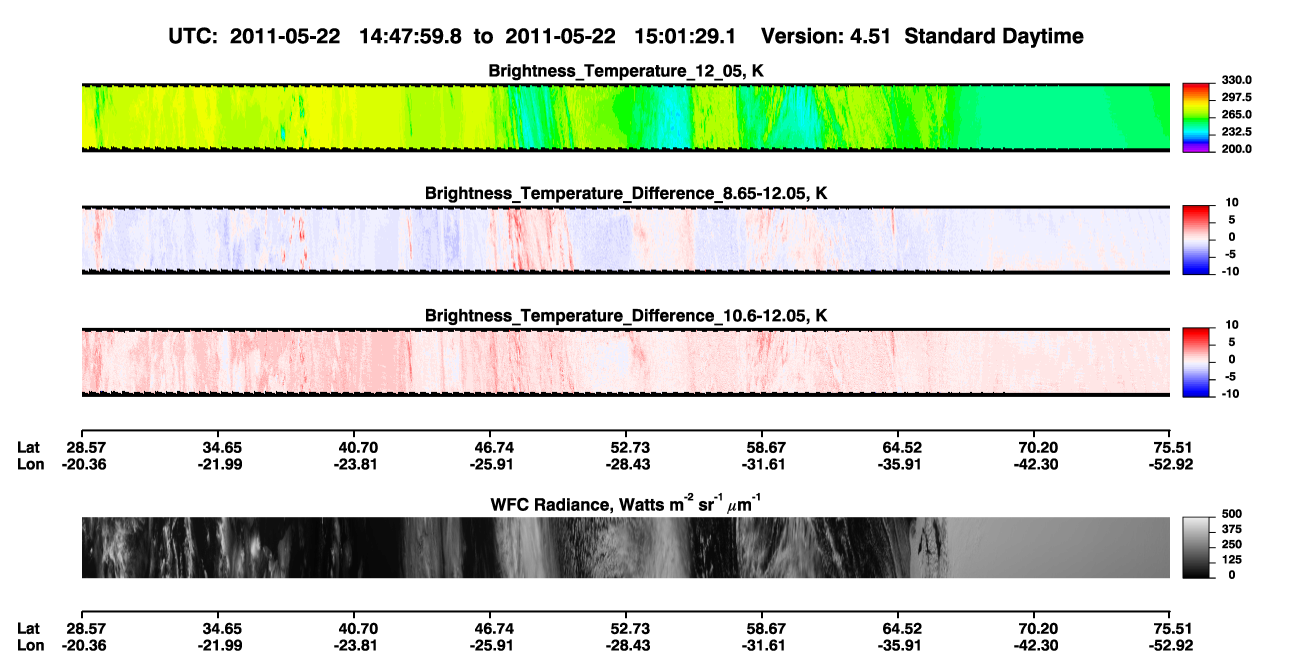
Task: Click latitude 34.65 below the WFC panel
Action: [x=221, y=628]
